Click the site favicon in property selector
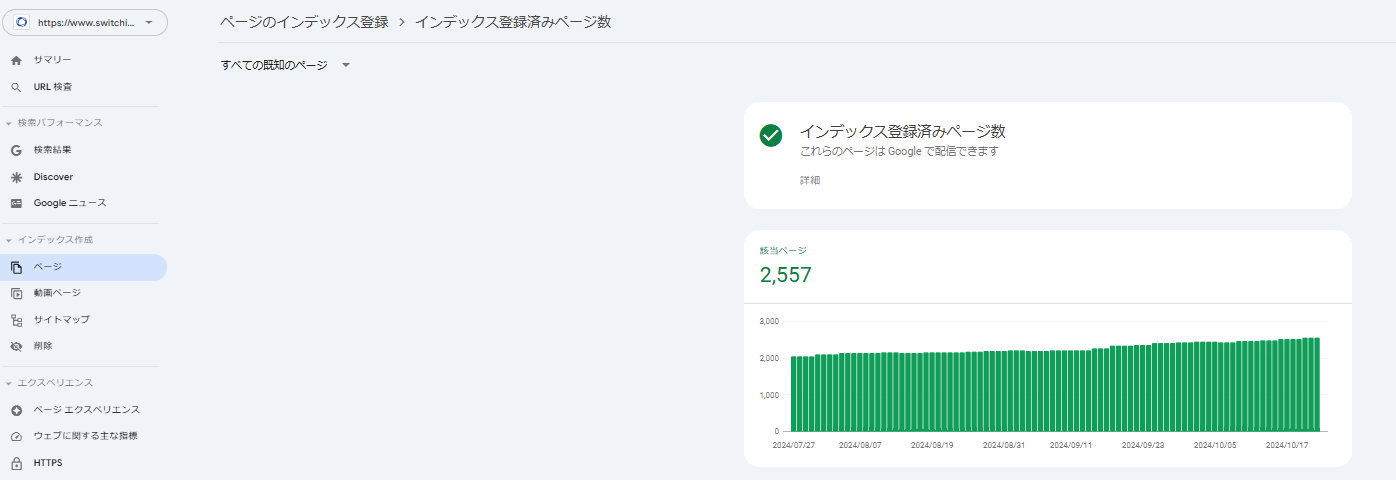This screenshot has width=1396, height=480. click(21, 22)
